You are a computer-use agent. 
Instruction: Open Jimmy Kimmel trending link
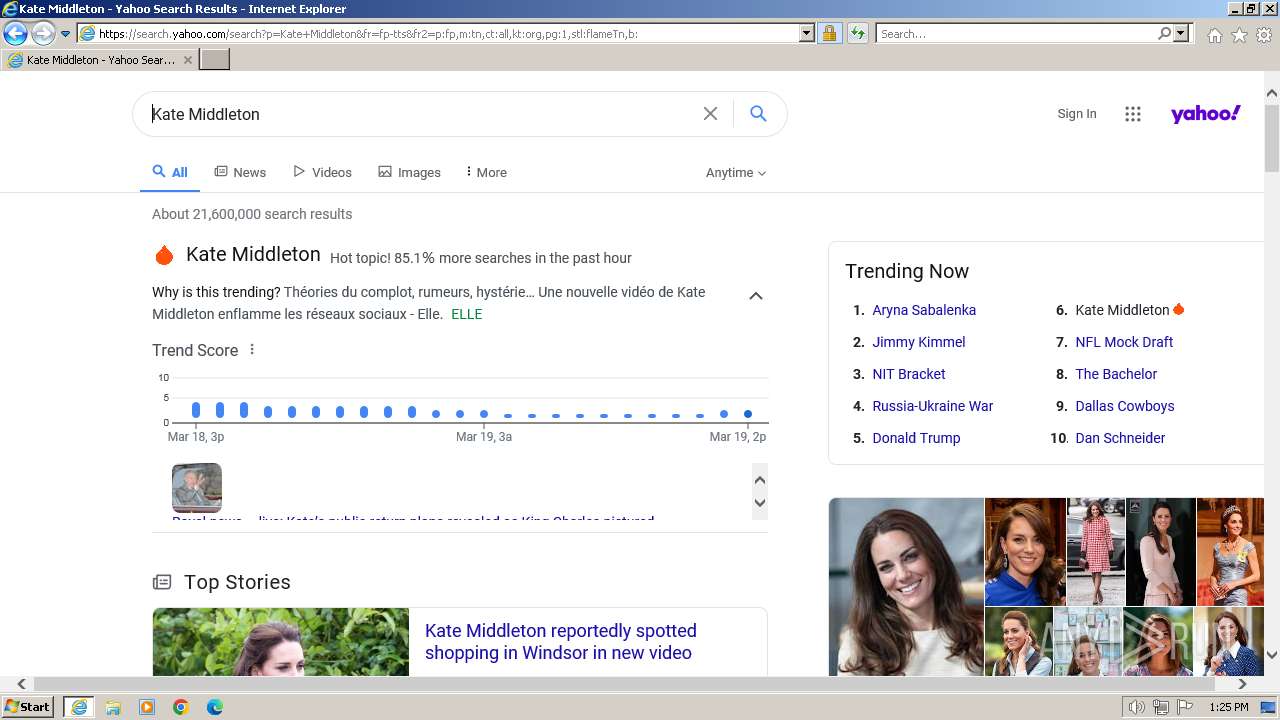click(x=919, y=342)
